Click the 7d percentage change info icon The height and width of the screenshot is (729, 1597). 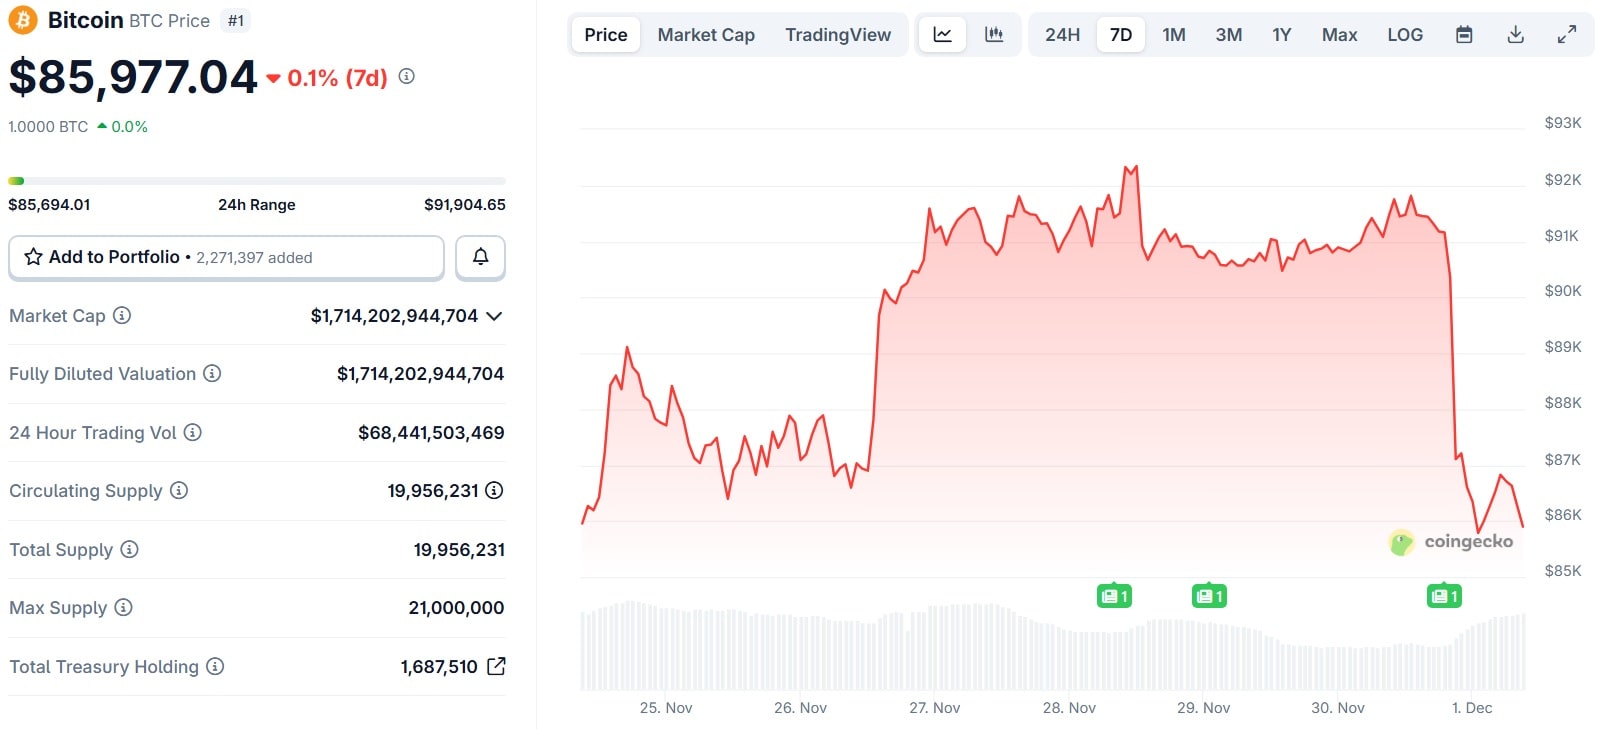point(407,76)
